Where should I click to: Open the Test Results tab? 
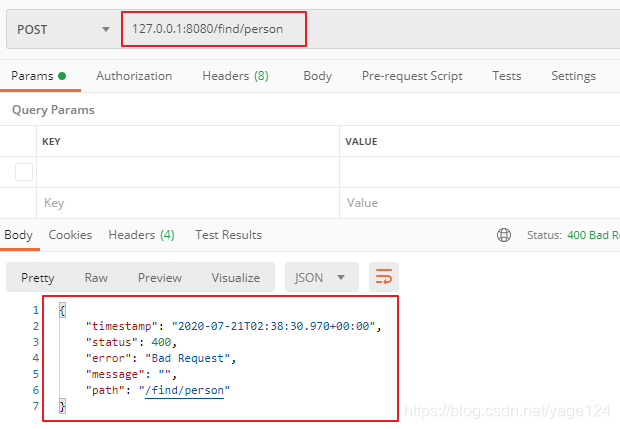(228, 235)
